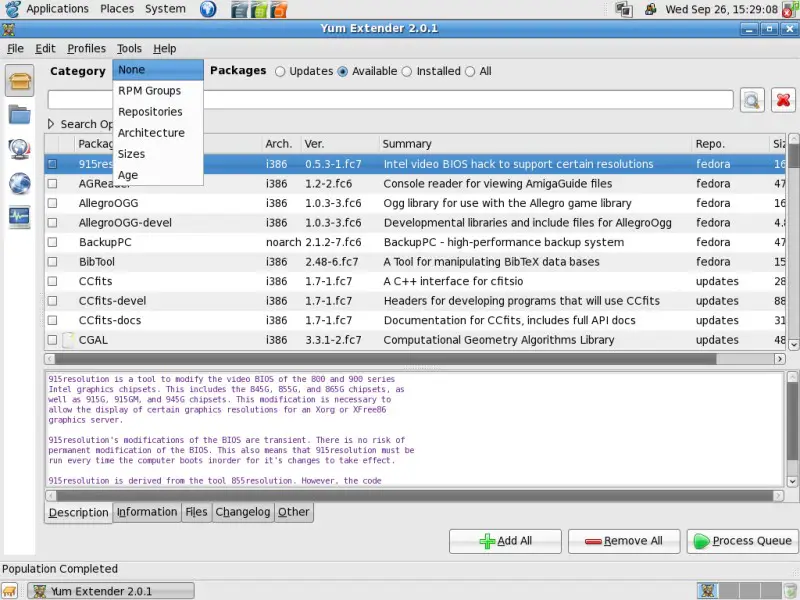
Task: Switch to the Changelog tab
Action: pyautogui.click(x=243, y=512)
